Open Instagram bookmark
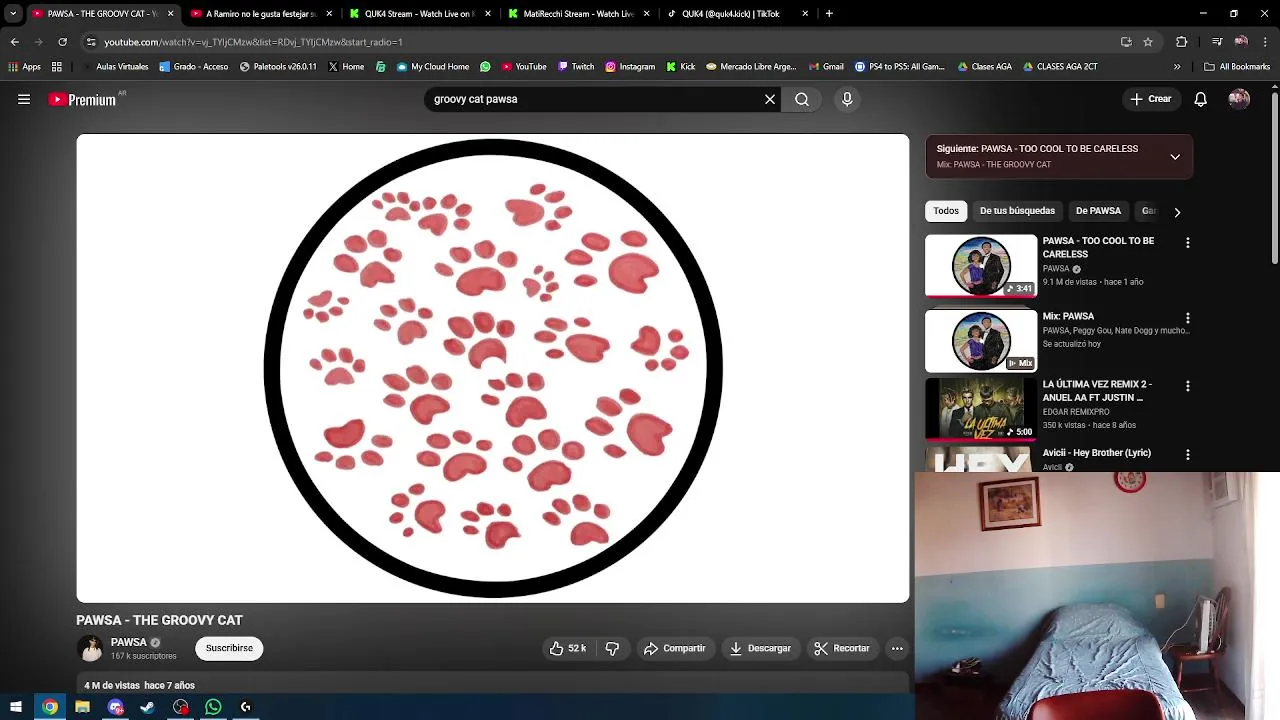The width and height of the screenshot is (1280, 720). (x=630, y=67)
